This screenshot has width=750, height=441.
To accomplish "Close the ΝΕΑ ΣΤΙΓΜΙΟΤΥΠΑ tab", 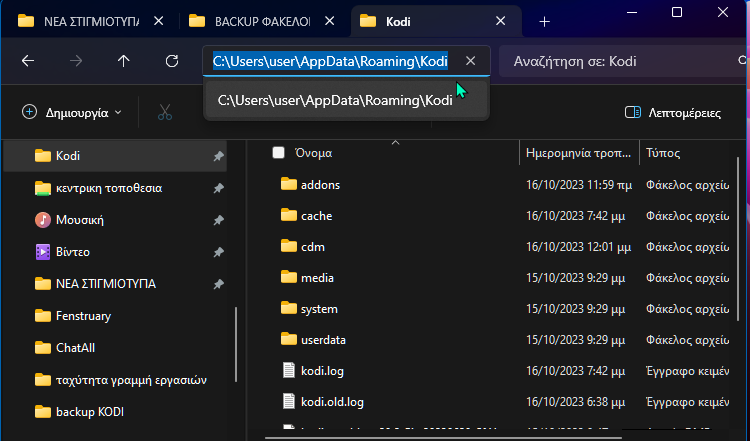I will (x=158, y=21).
